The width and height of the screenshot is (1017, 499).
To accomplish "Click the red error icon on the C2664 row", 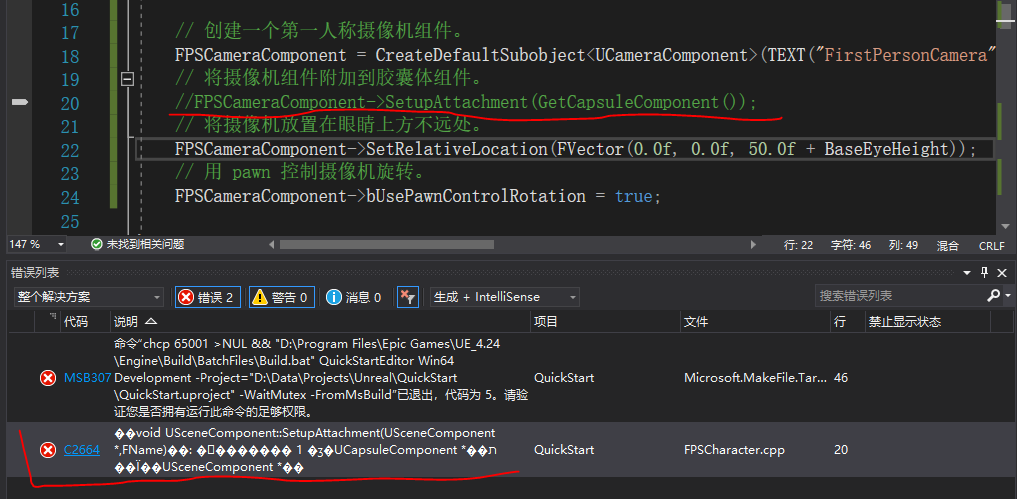I will pos(48,450).
